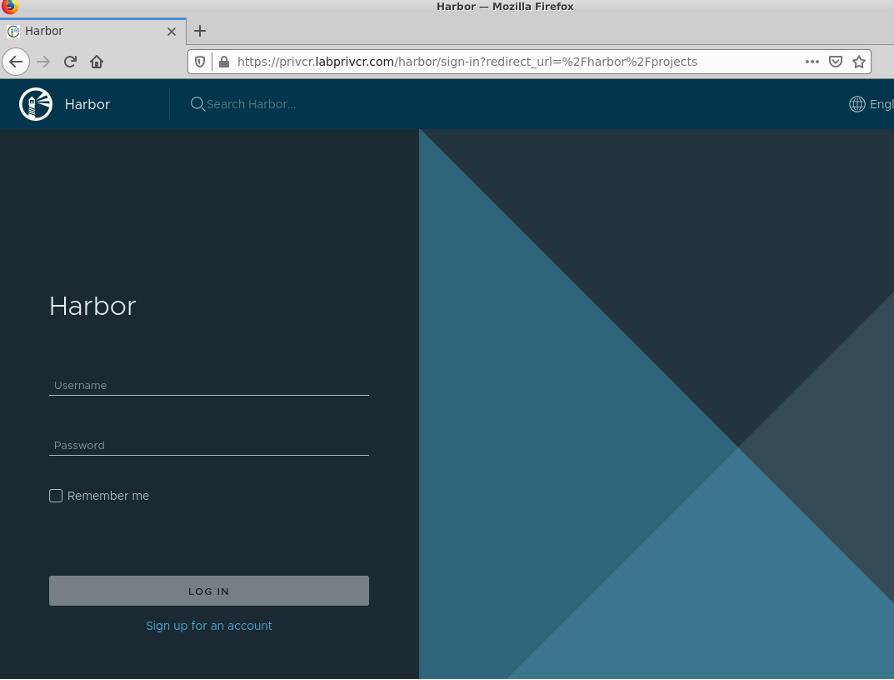Open page actions three-dot menu
894x680 pixels.
pos(812,62)
